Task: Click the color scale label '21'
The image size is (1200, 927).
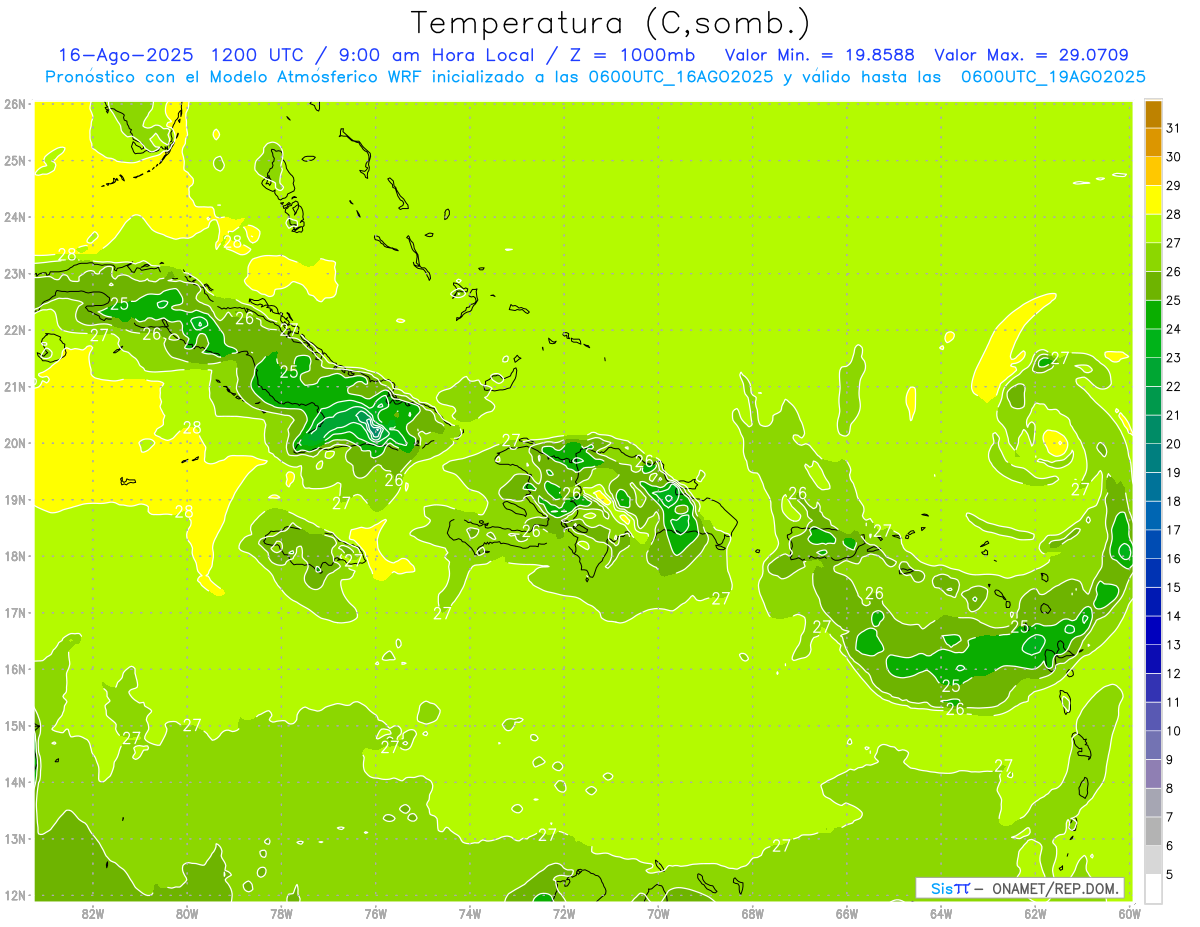Action: [x=1174, y=415]
